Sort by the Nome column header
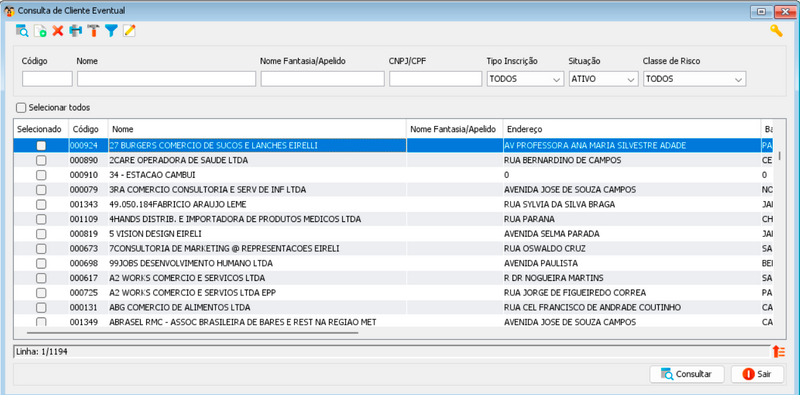800x395 pixels. (257, 129)
